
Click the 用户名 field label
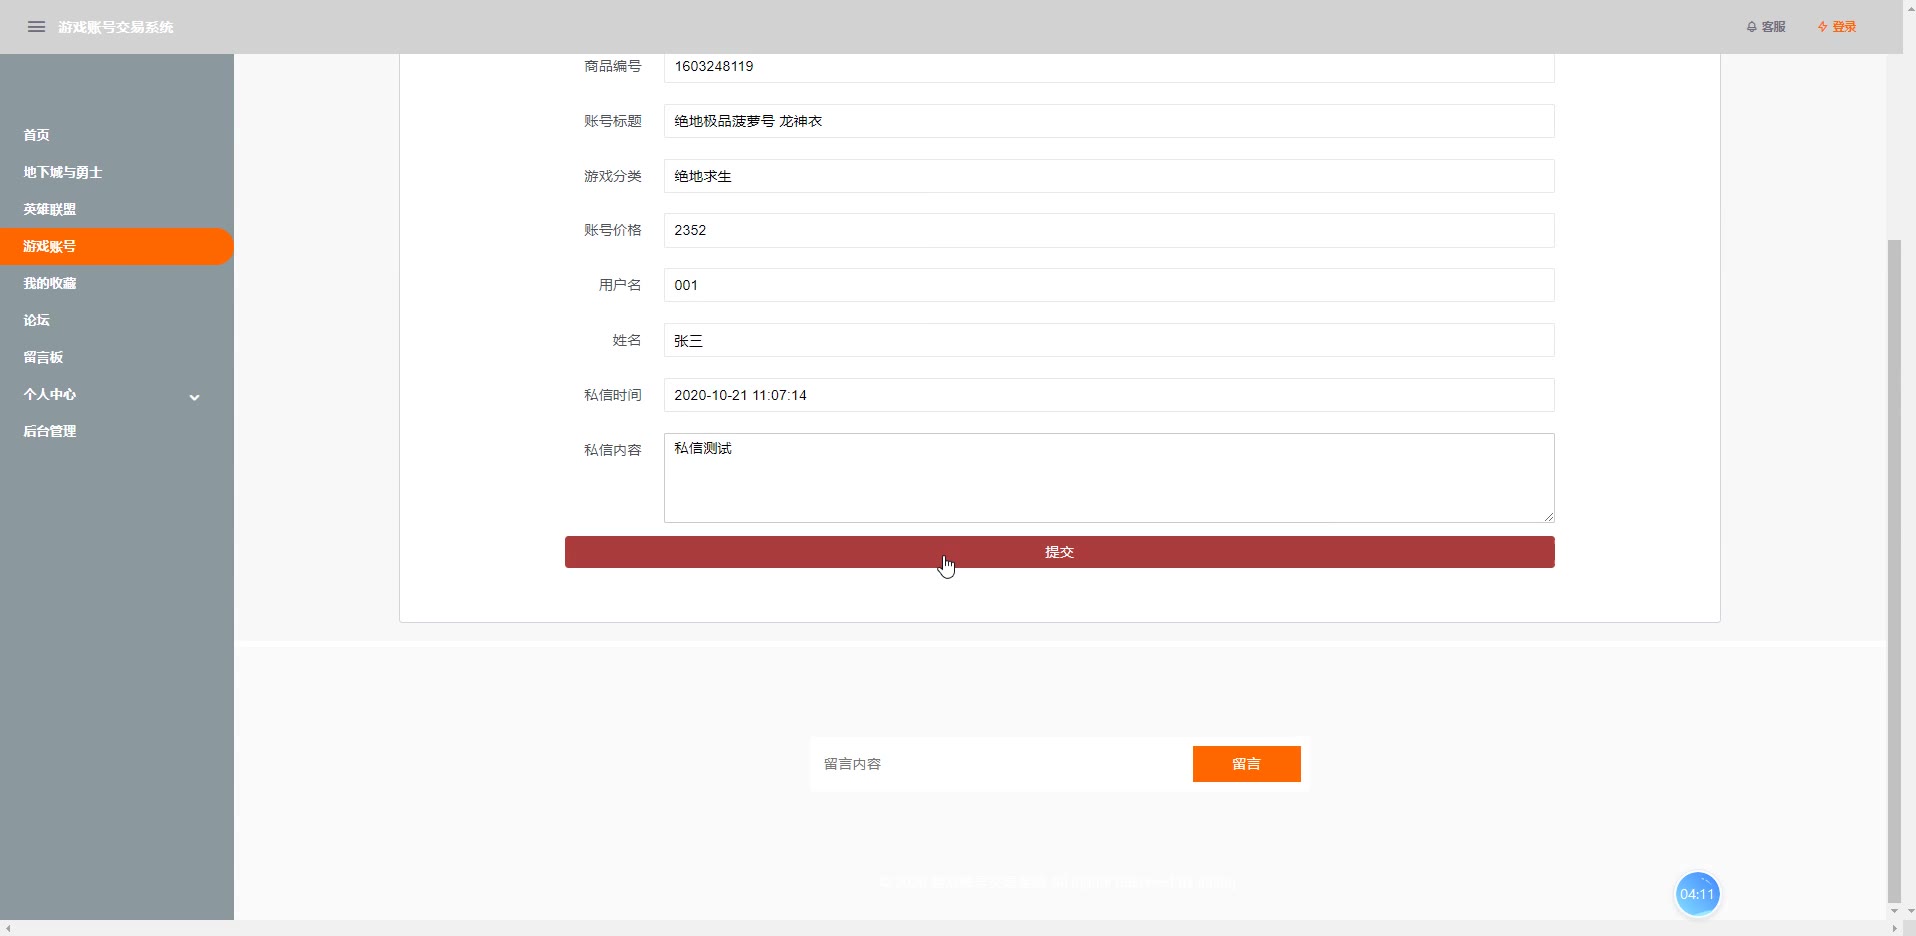(x=620, y=285)
